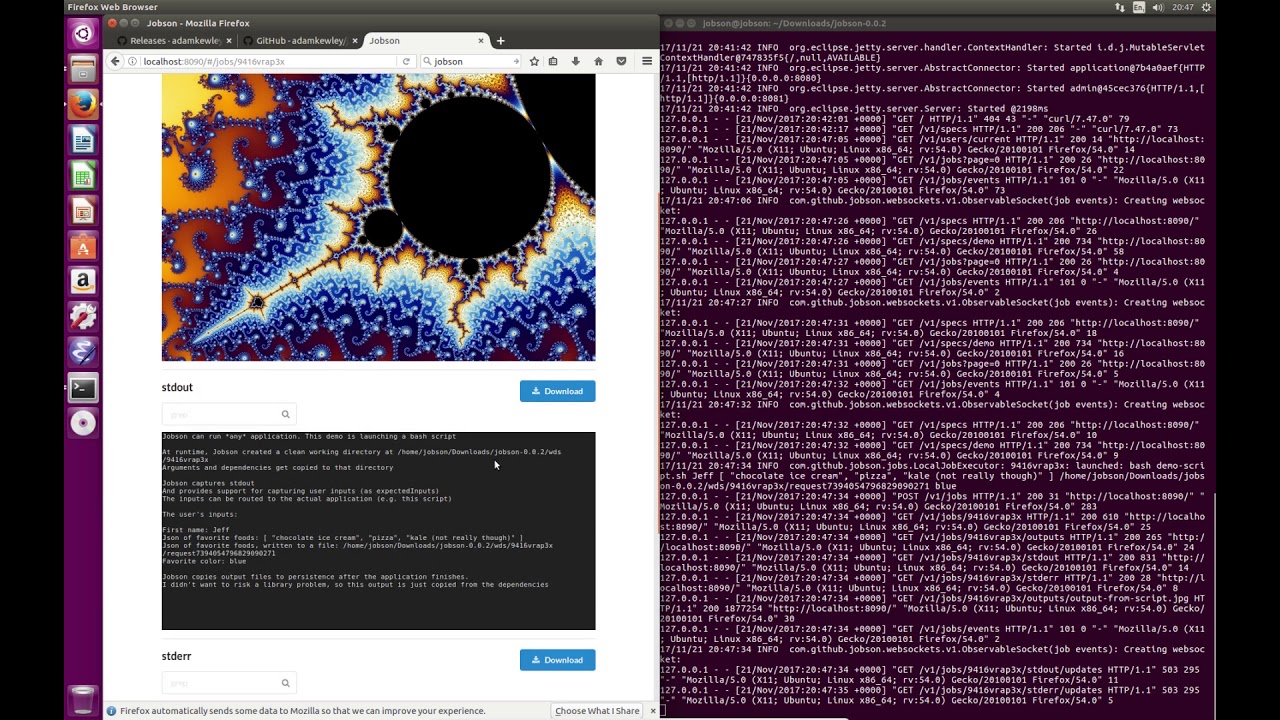Screen dimensions: 1280x720
Task: Download the stderr output
Action: pyautogui.click(x=557, y=660)
